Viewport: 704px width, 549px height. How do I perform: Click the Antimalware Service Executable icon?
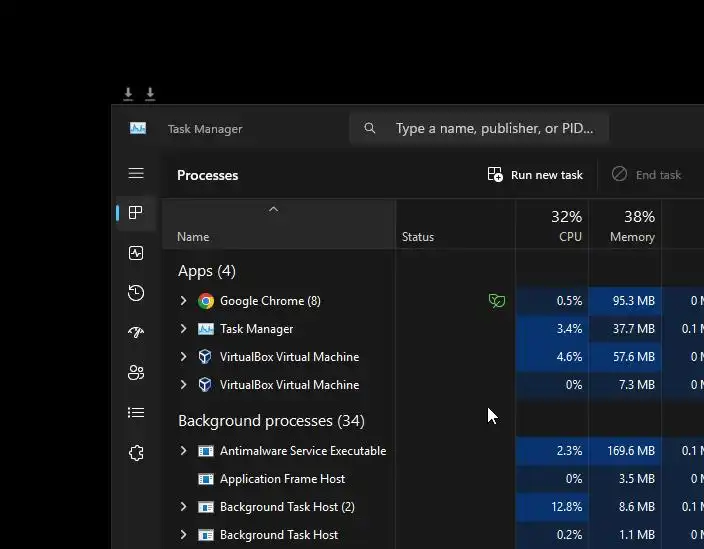[206, 451]
